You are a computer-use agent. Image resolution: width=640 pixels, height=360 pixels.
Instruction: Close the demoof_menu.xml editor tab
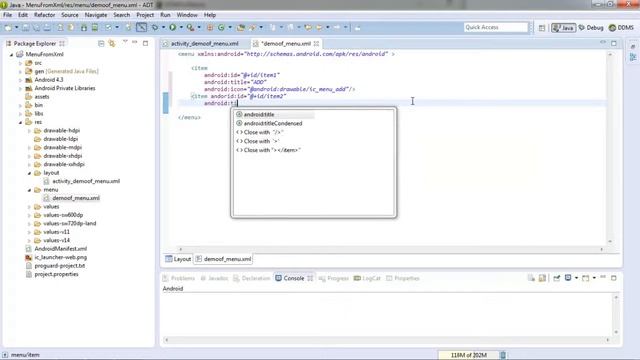316,43
